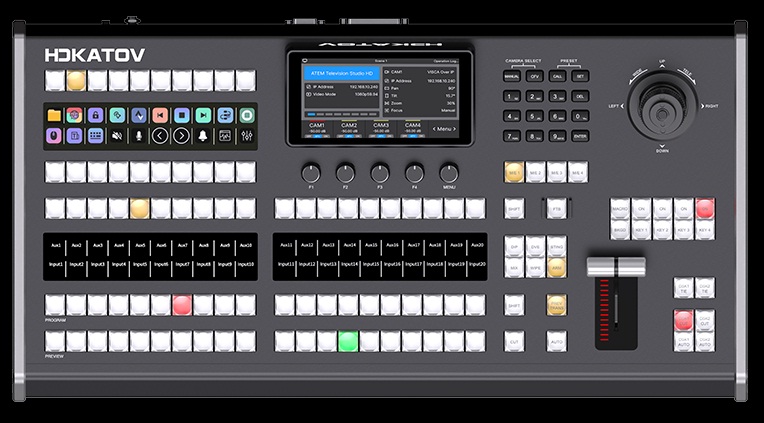Tap the bell notification icon key

click(203, 135)
